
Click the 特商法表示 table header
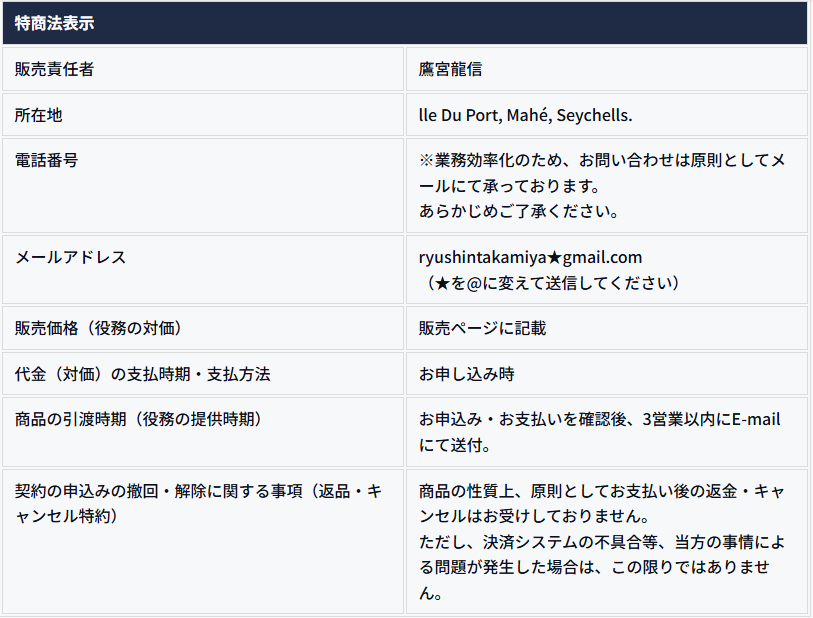55,23
